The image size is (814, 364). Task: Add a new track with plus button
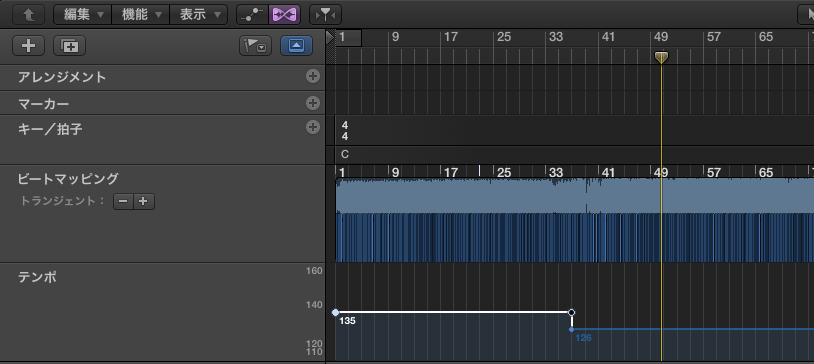point(28,46)
